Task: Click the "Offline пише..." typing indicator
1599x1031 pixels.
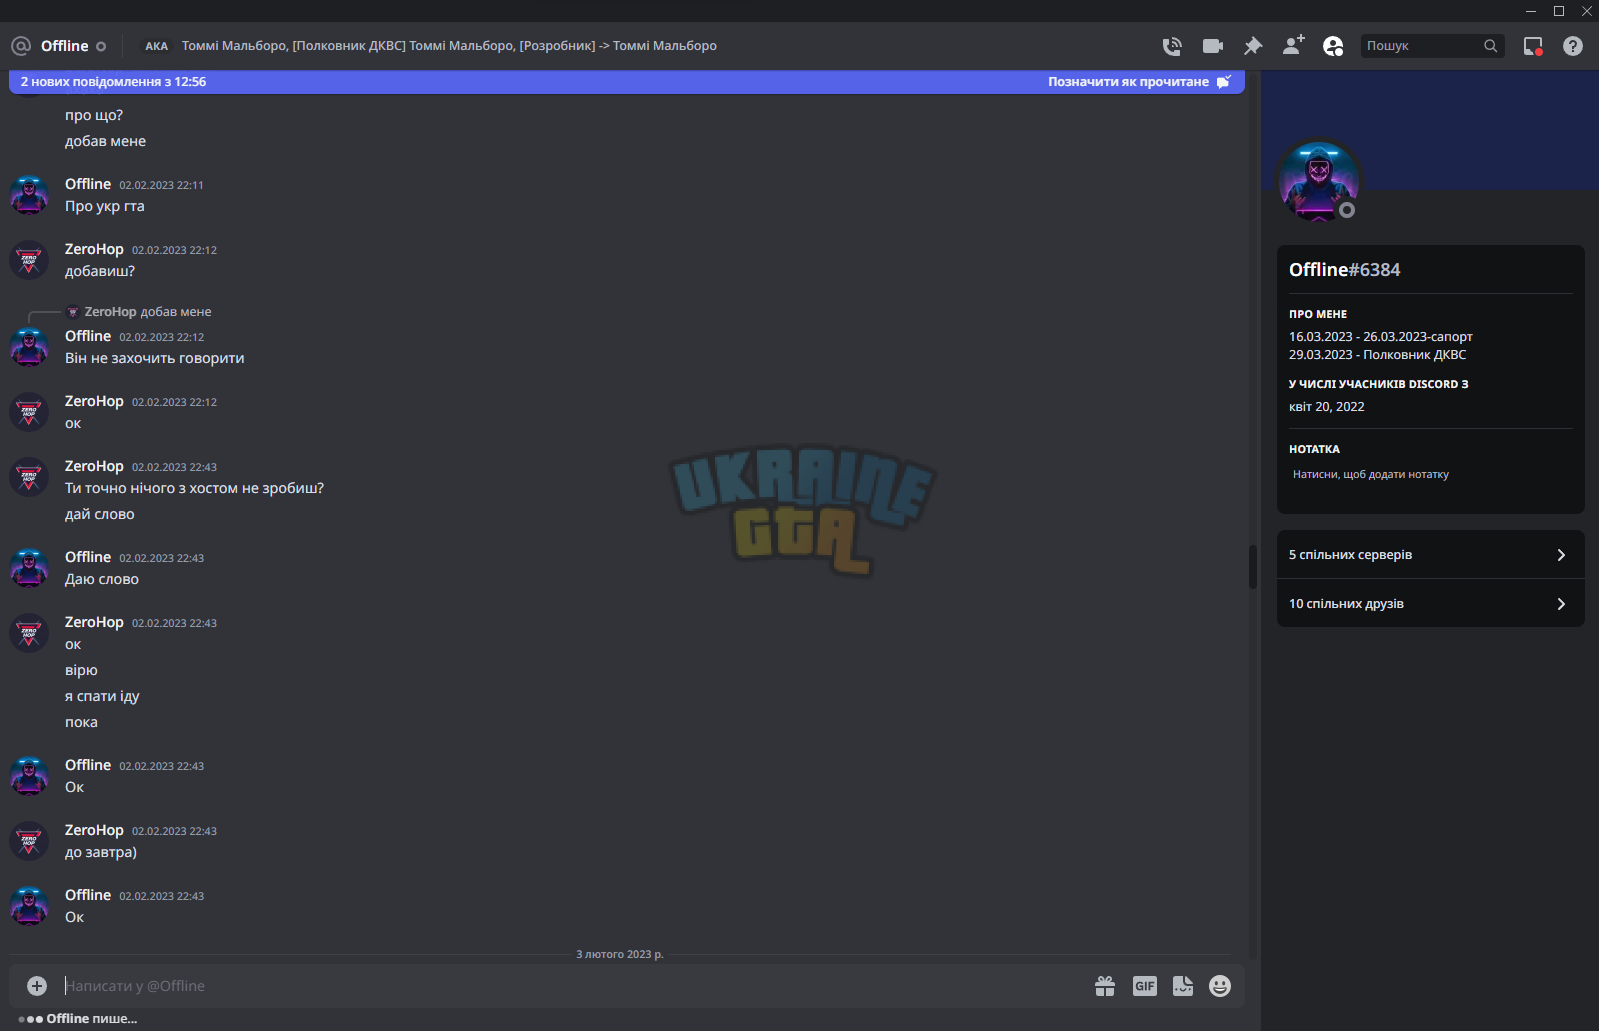Action: click(x=92, y=1019)
